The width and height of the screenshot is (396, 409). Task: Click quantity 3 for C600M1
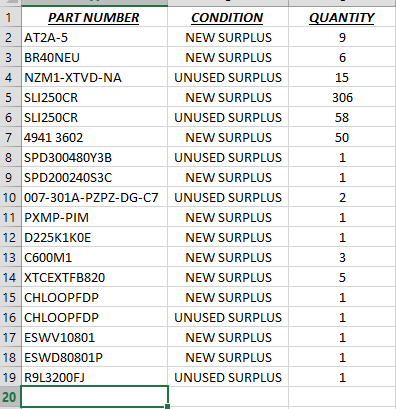click(342, 257)
